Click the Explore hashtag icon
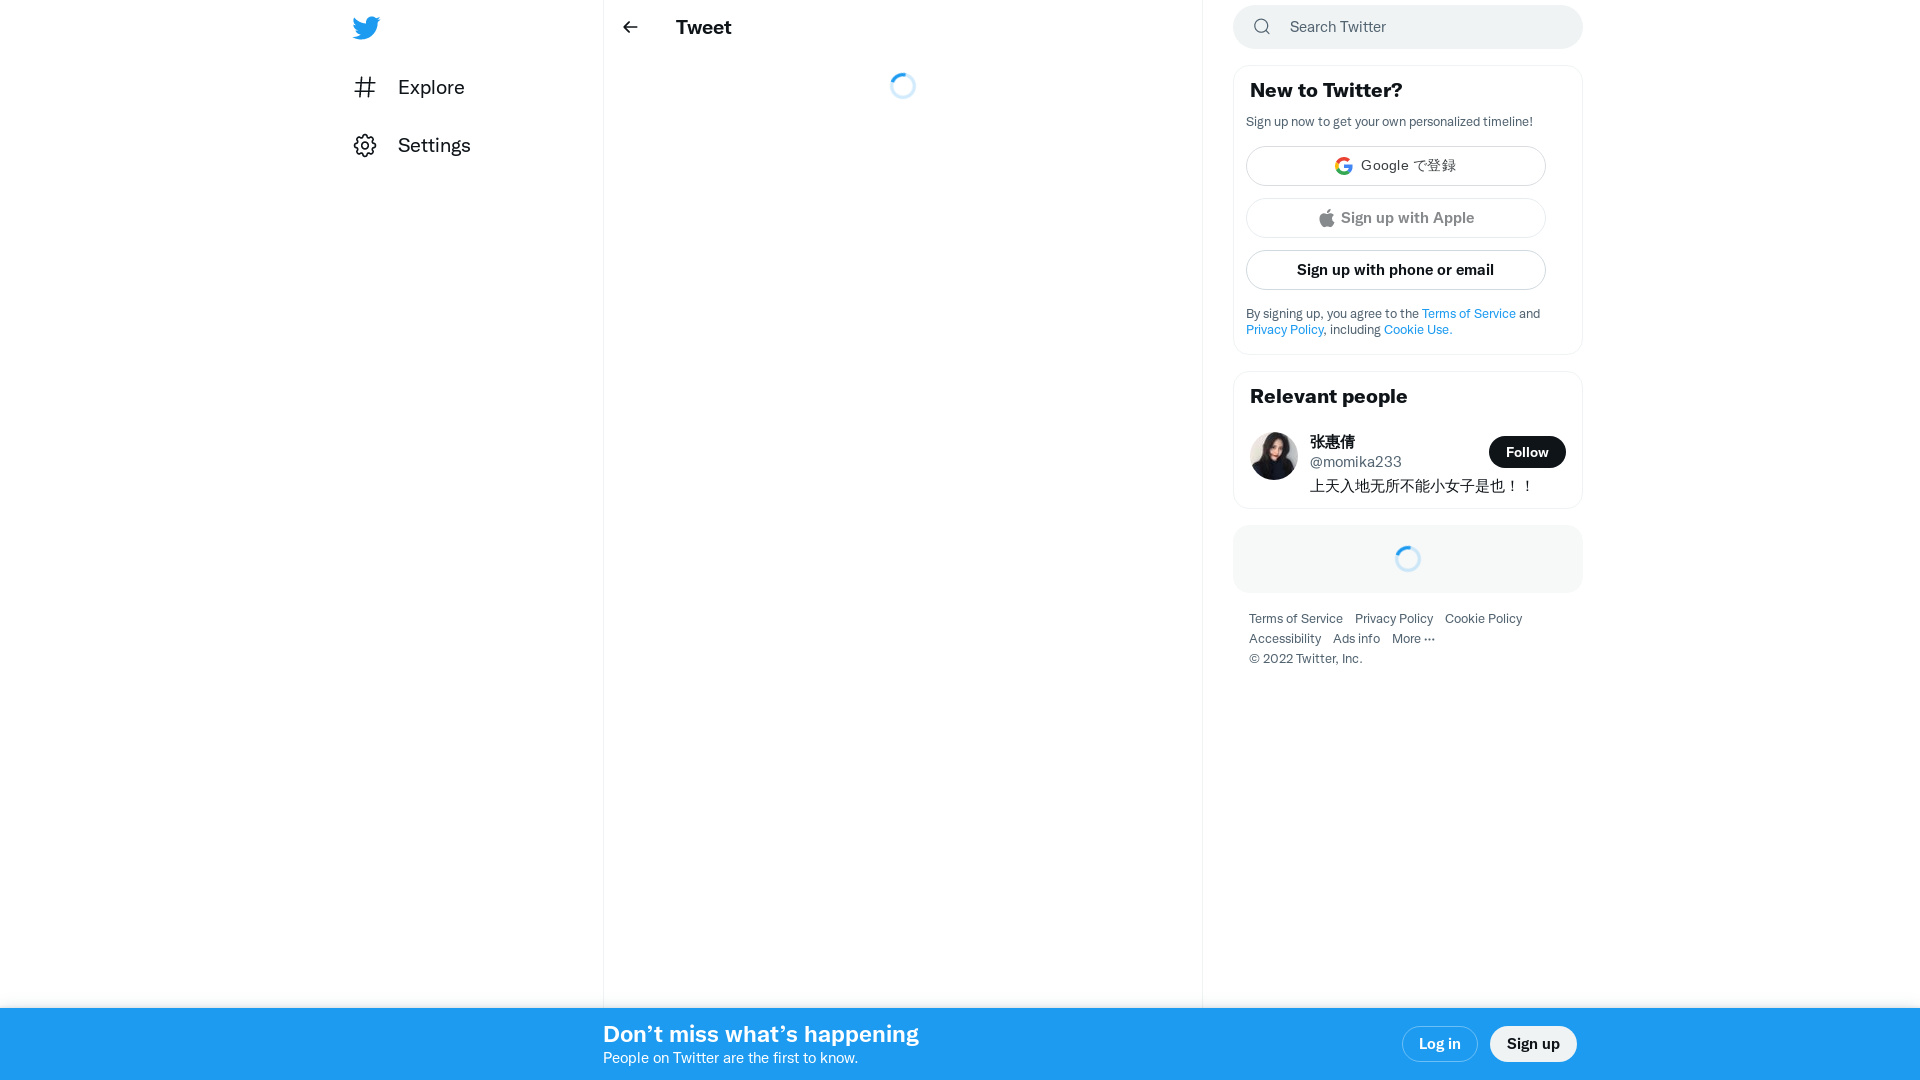This screenshot has height=1080, width=1920. coord(365,87)
